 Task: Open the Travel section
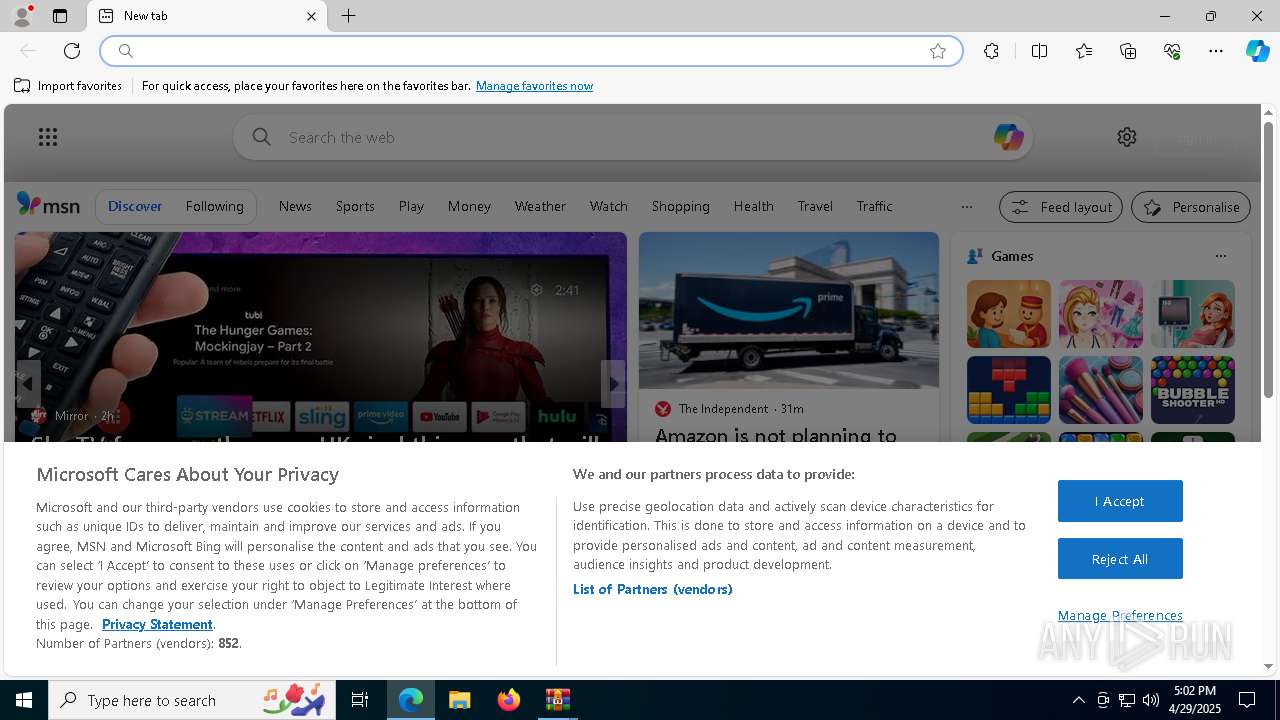point(815,206)
